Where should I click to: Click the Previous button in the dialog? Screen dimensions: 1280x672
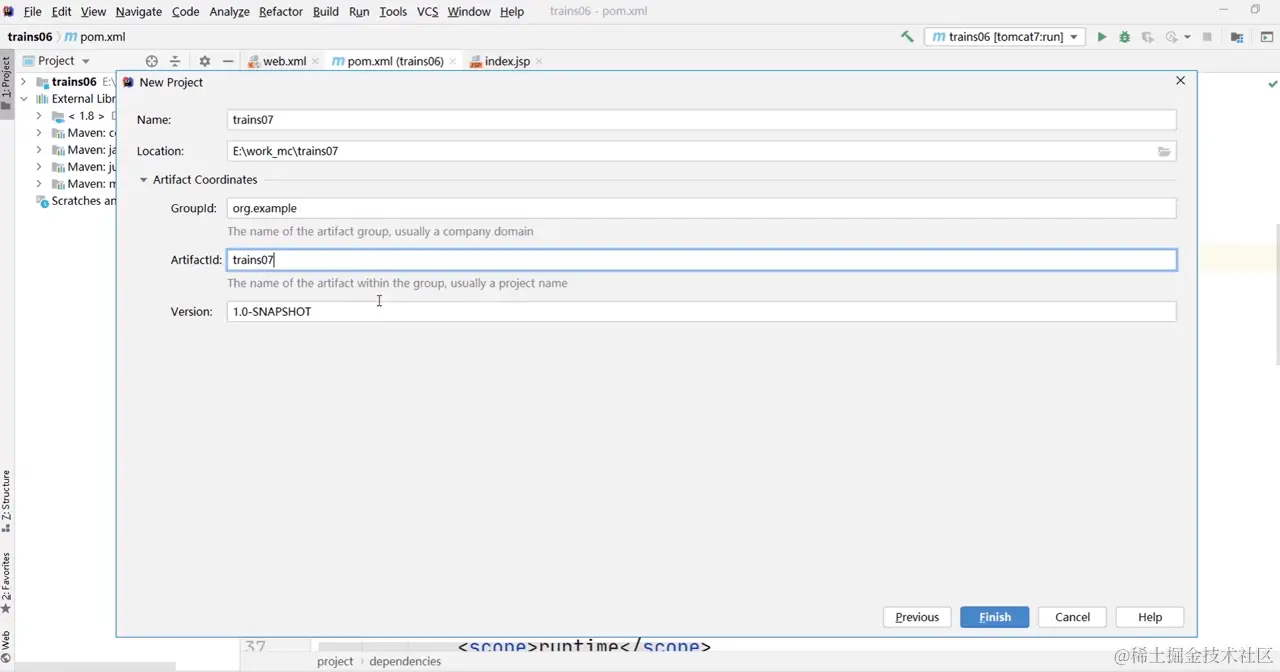coord(917,617)
